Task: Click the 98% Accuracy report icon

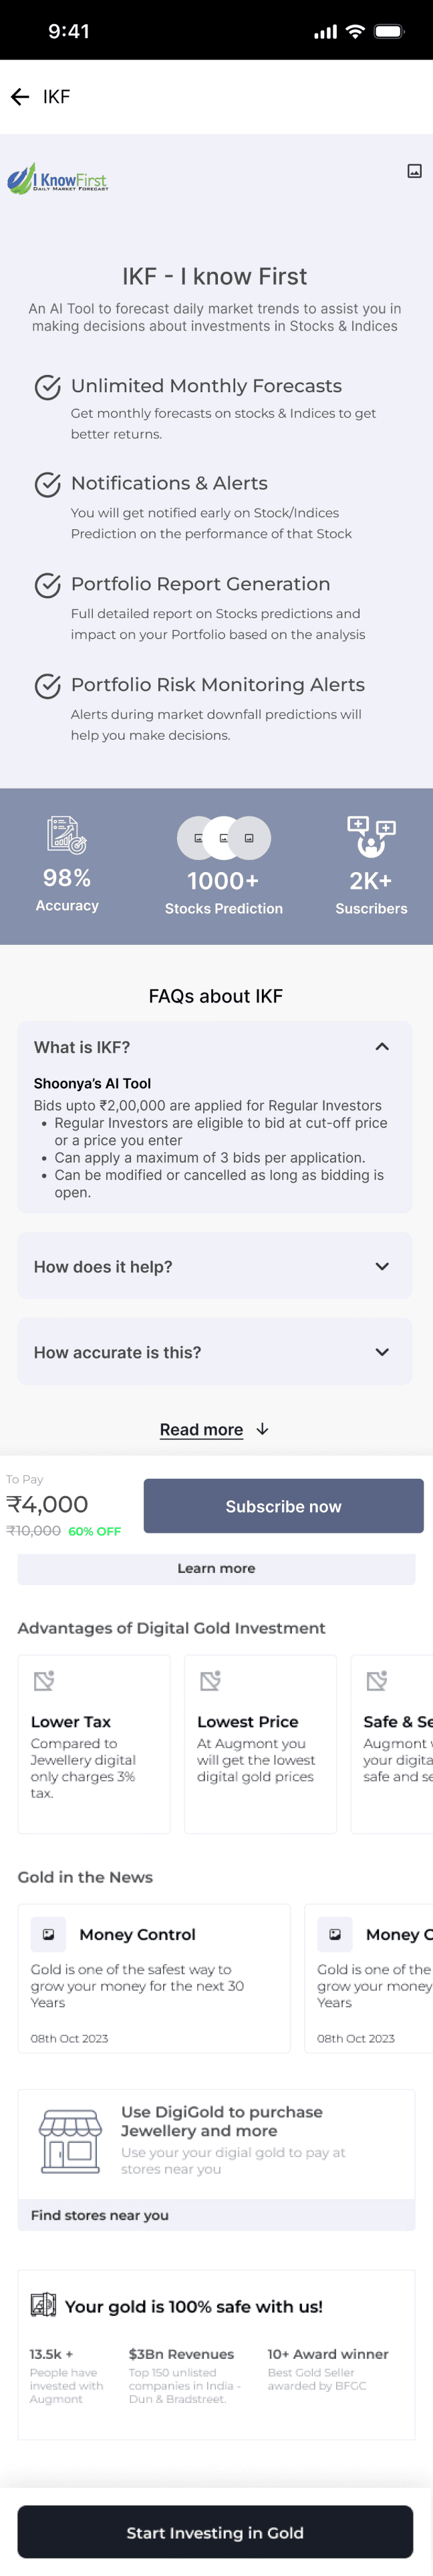Action: tap(67, 835)
